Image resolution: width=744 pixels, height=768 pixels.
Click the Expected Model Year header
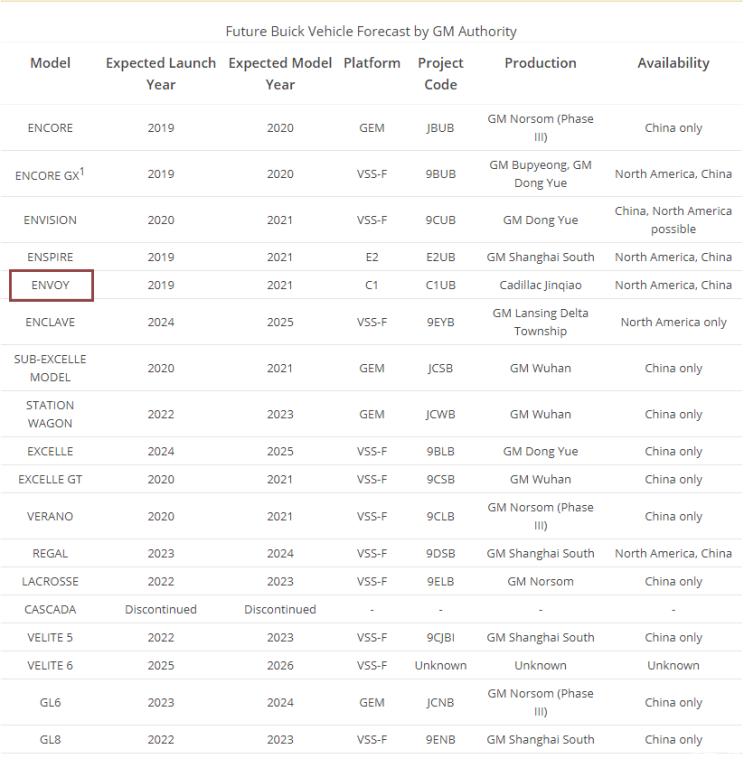(280, 73)
